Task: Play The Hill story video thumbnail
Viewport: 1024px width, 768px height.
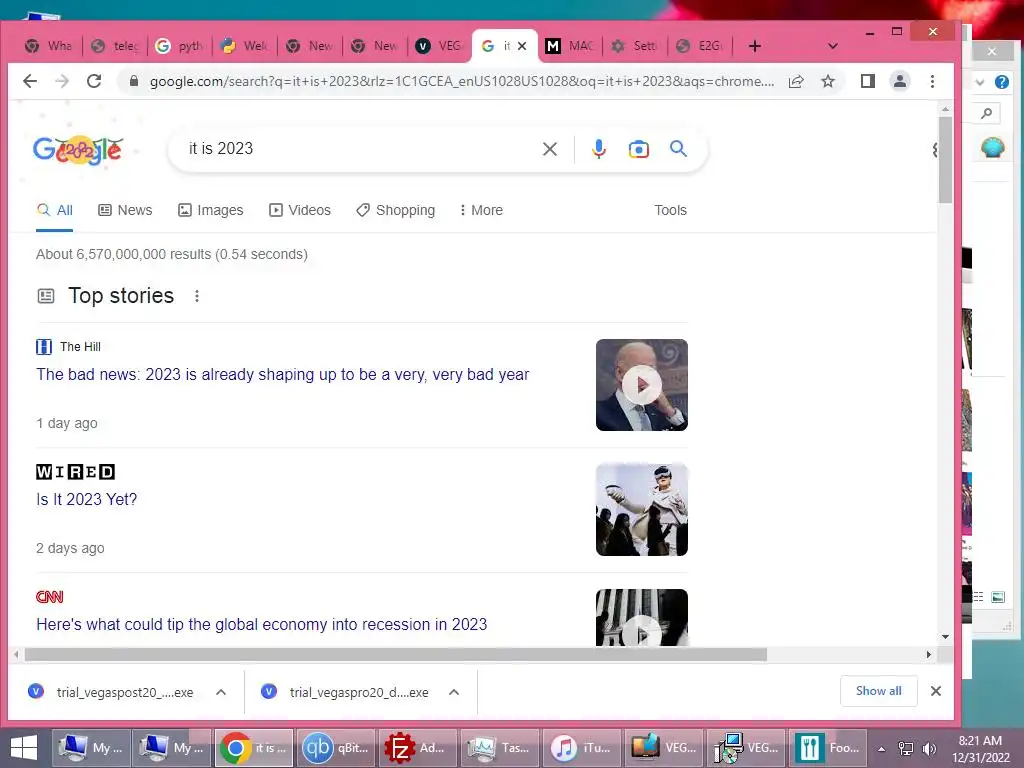Action: [642, 385]
